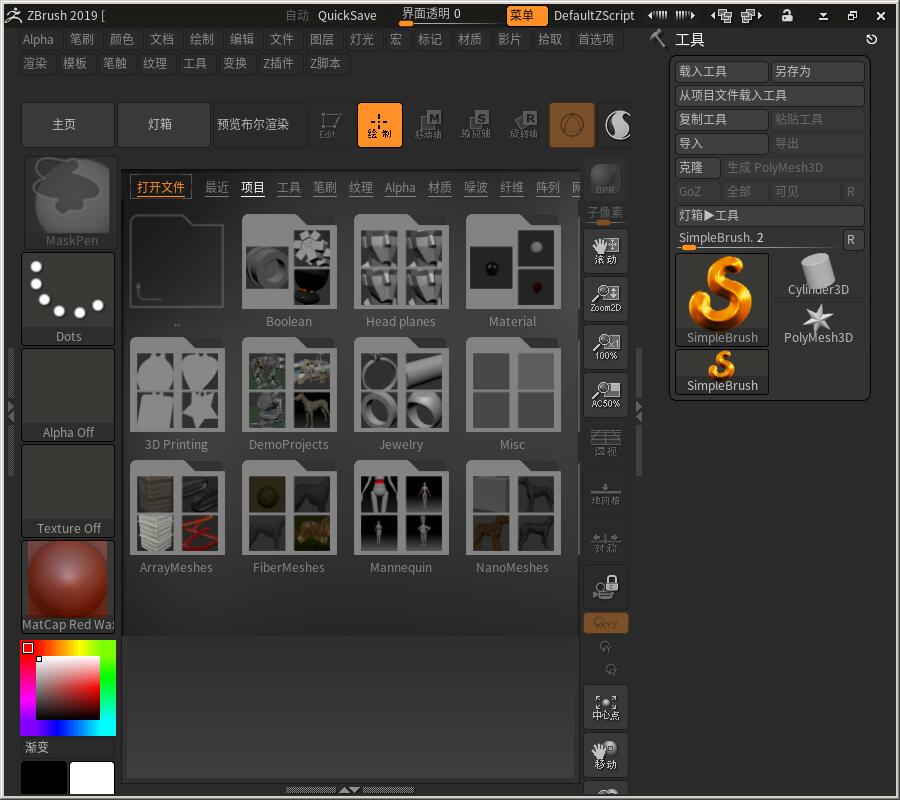Toggle the orange gizmo 3D button
This screenshot has height=800, width=900.
(572, 125)
